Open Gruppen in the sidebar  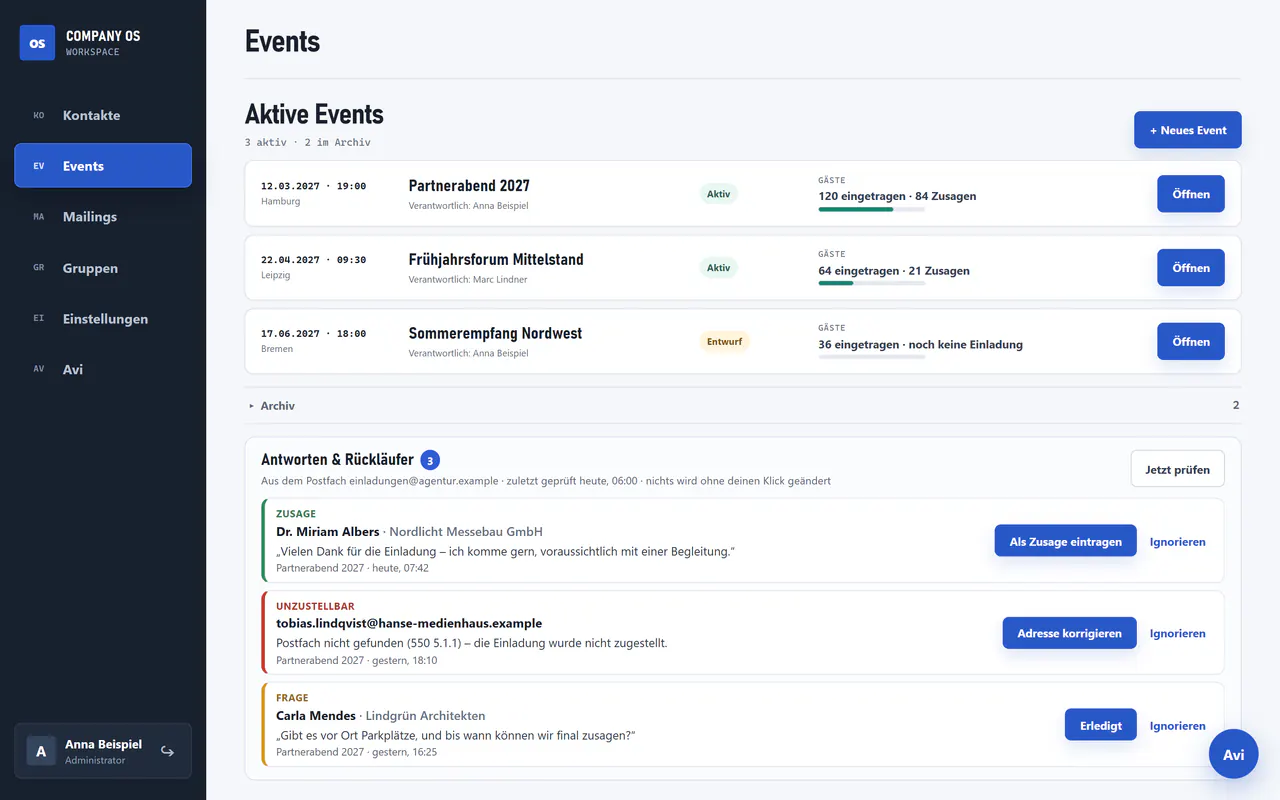tap(103, 268)
